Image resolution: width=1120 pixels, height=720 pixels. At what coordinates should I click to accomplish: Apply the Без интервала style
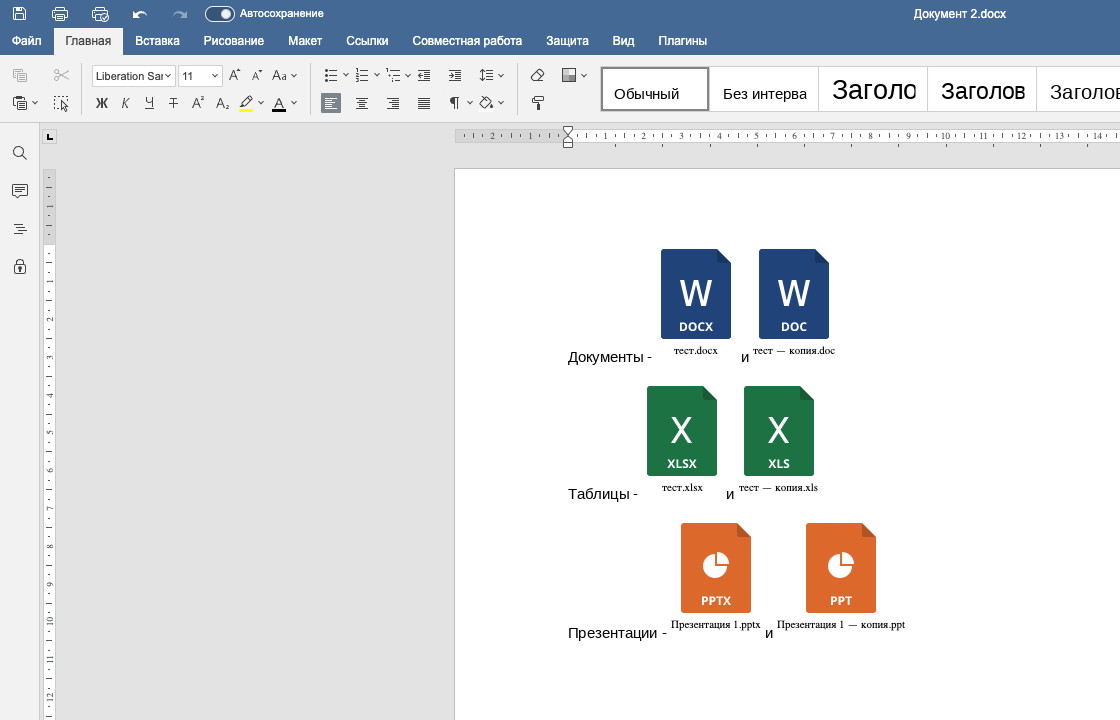764,90
